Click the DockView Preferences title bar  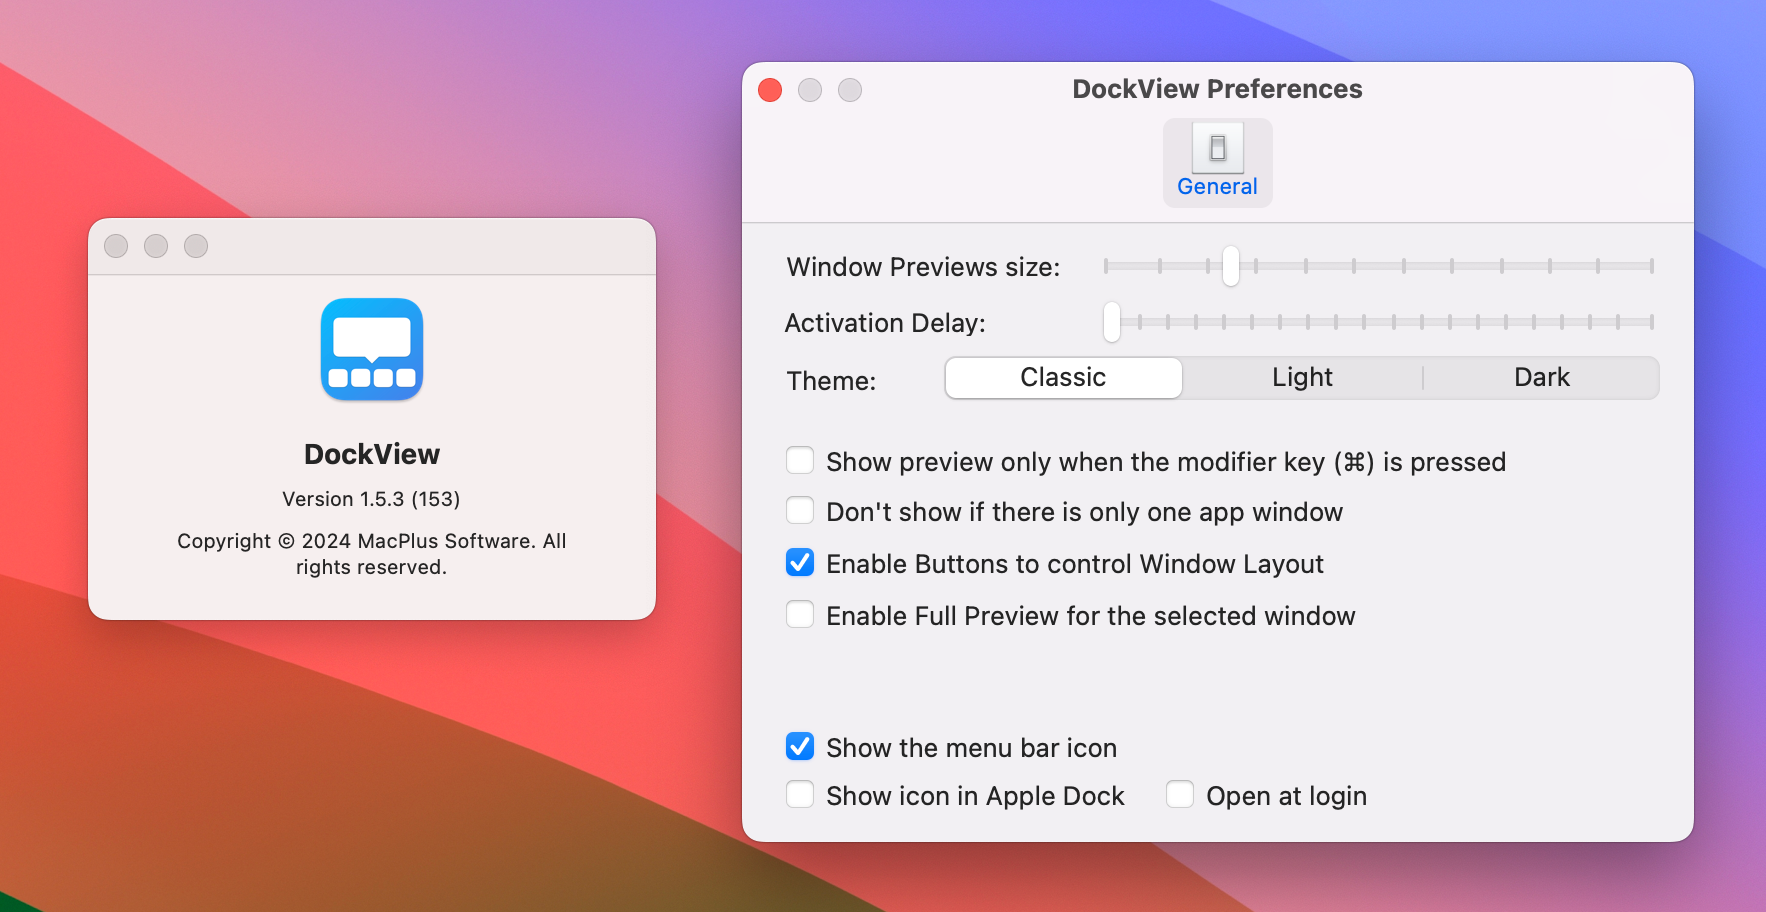point(1216,89)
